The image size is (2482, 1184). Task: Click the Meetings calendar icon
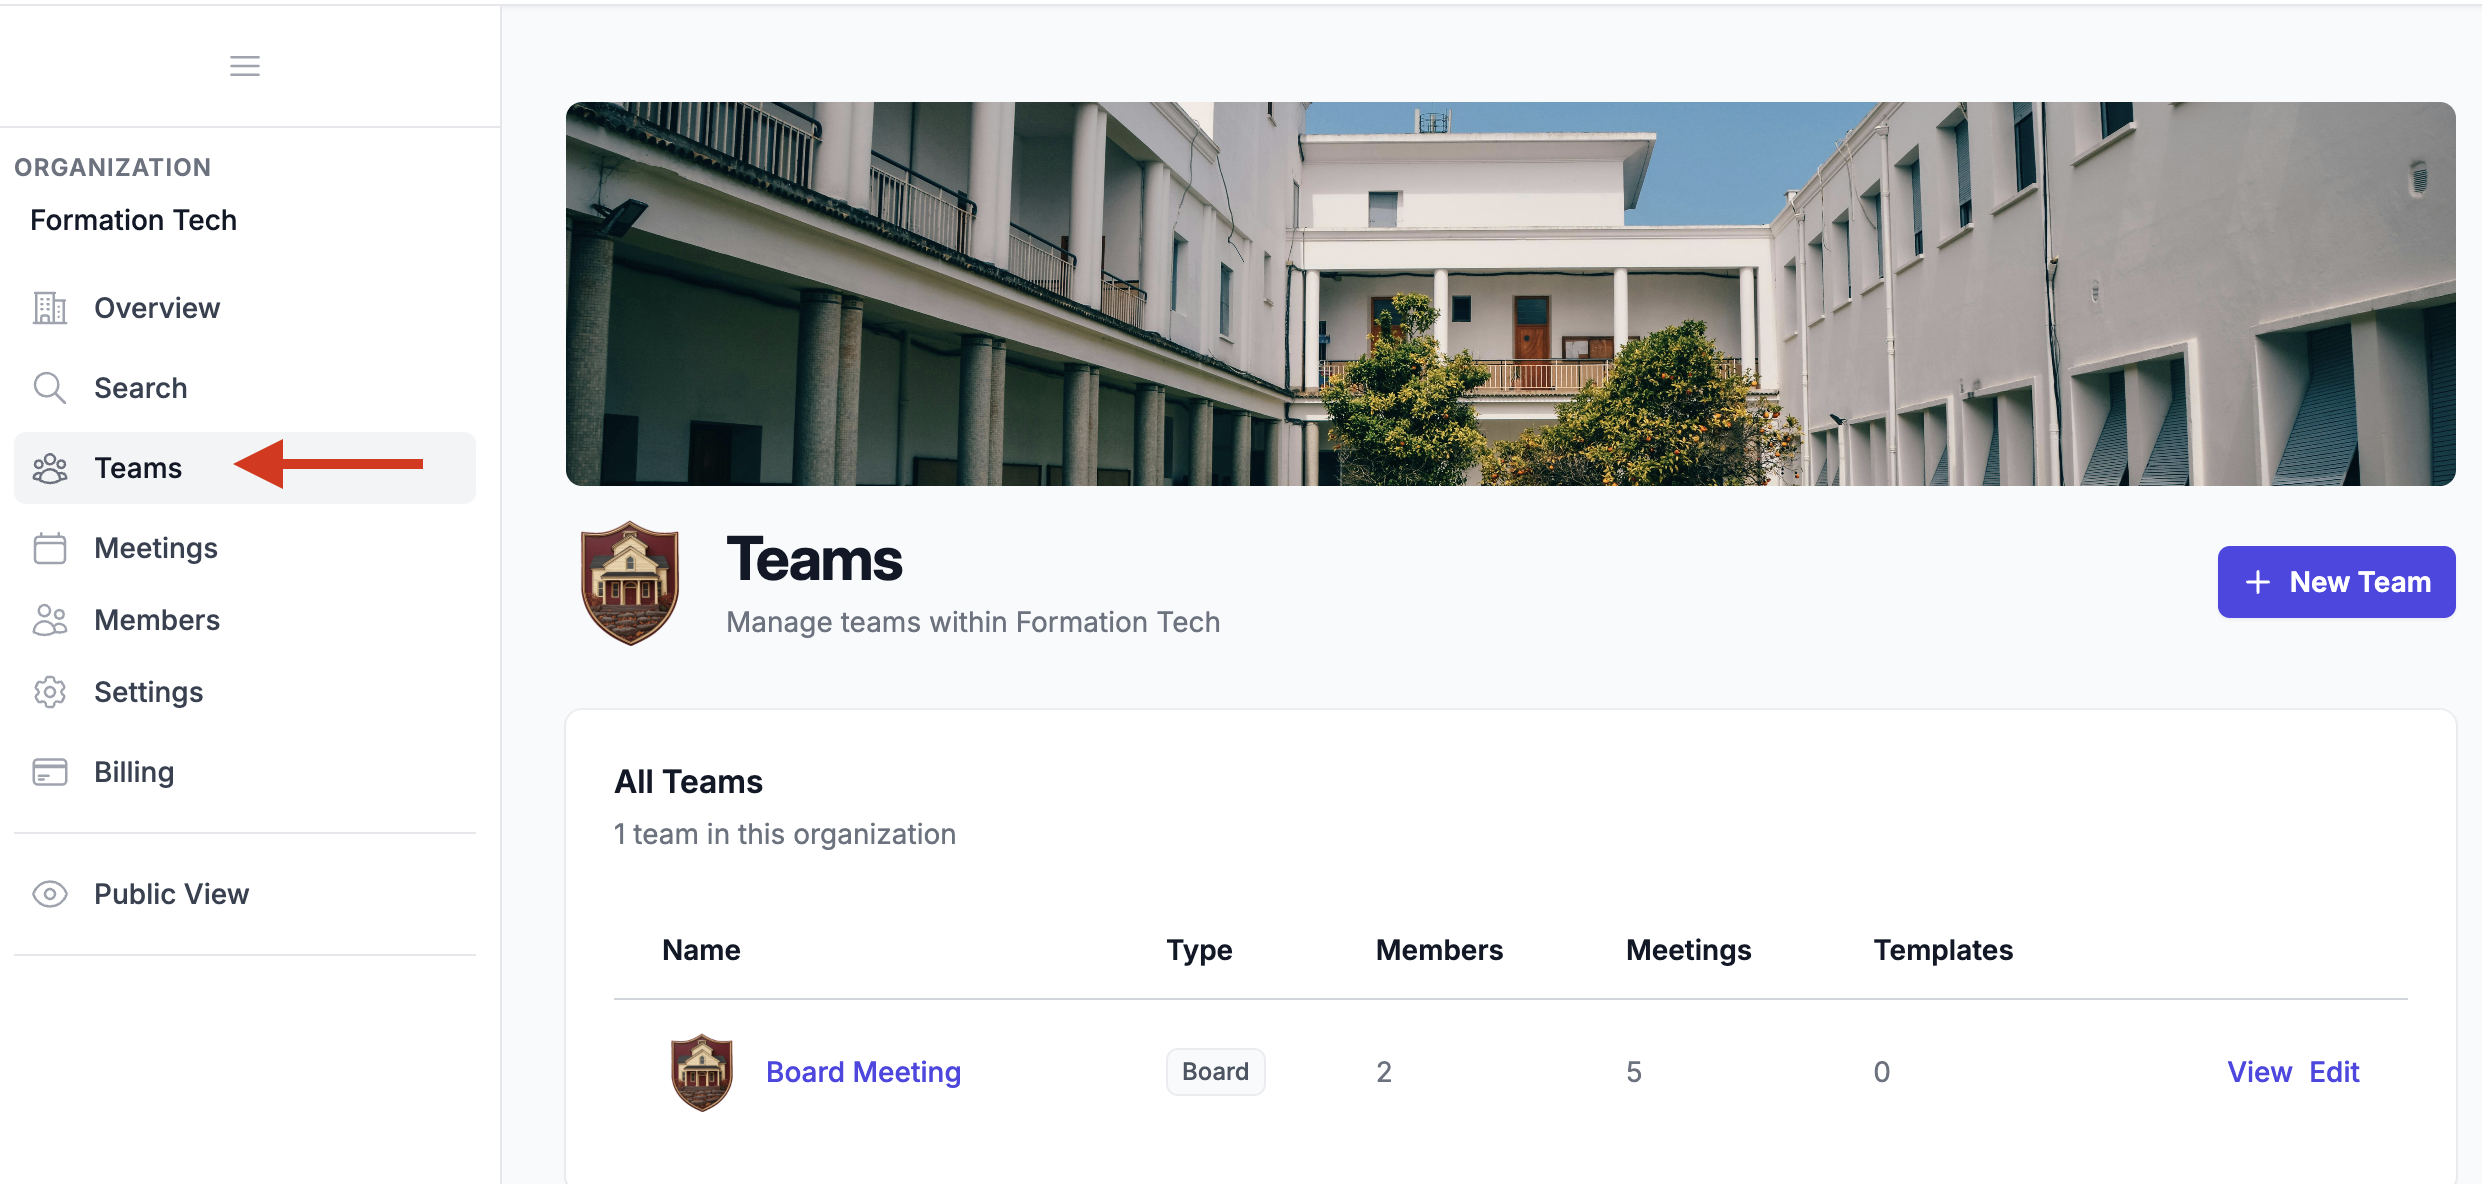pyautogui.click(x=50, y=548)
